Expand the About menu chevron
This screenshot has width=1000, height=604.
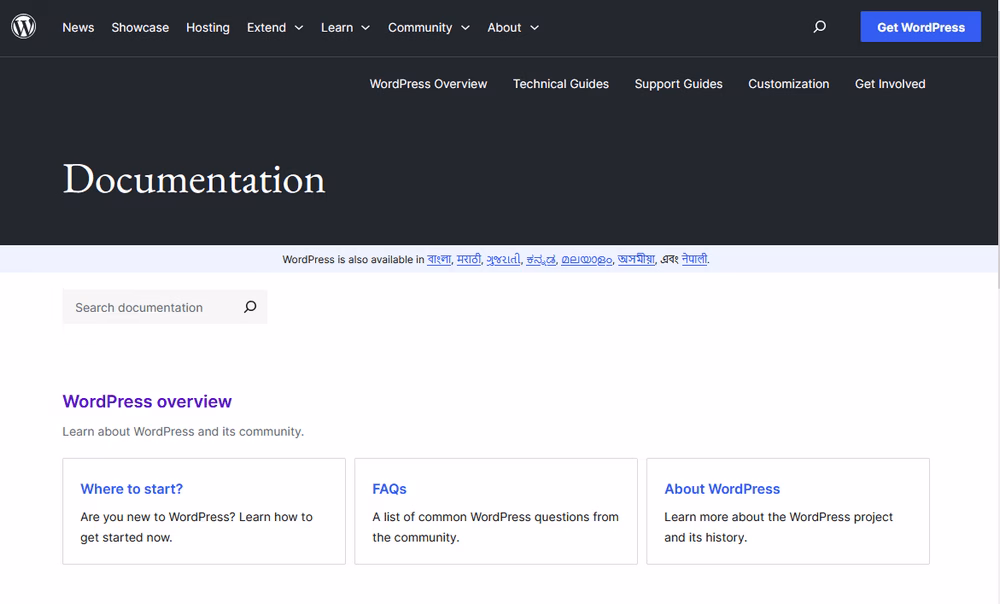(x=534, y=28)
